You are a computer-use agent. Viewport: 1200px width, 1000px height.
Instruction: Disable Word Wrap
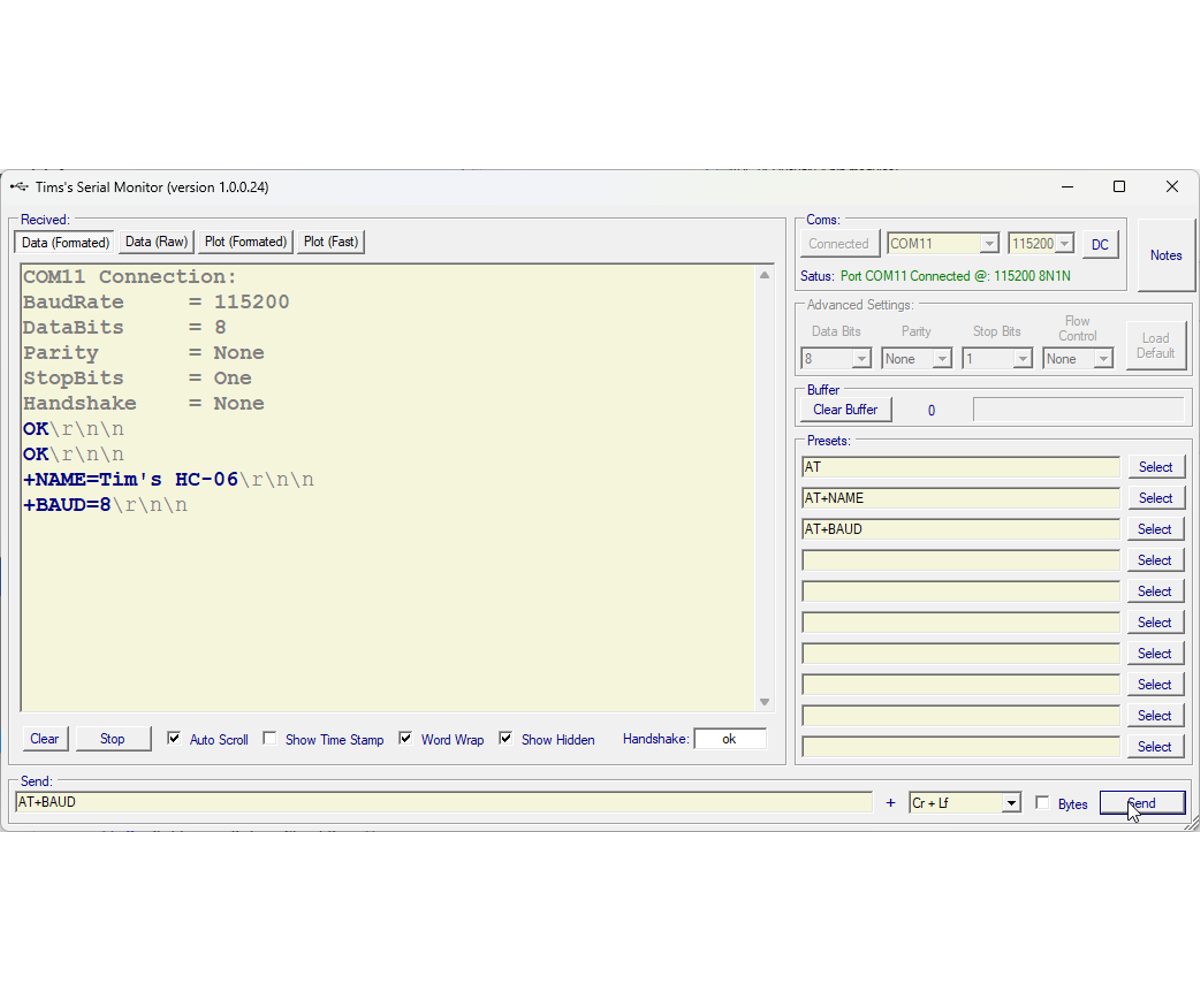(405, 737)
